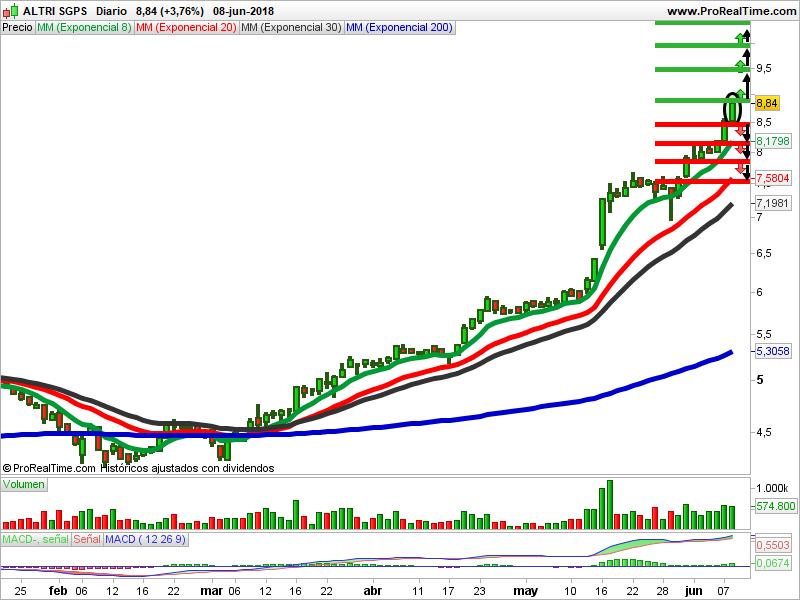Select the Precio legend tab
This screenshot has width=800, height=600.
click(17, 27)
